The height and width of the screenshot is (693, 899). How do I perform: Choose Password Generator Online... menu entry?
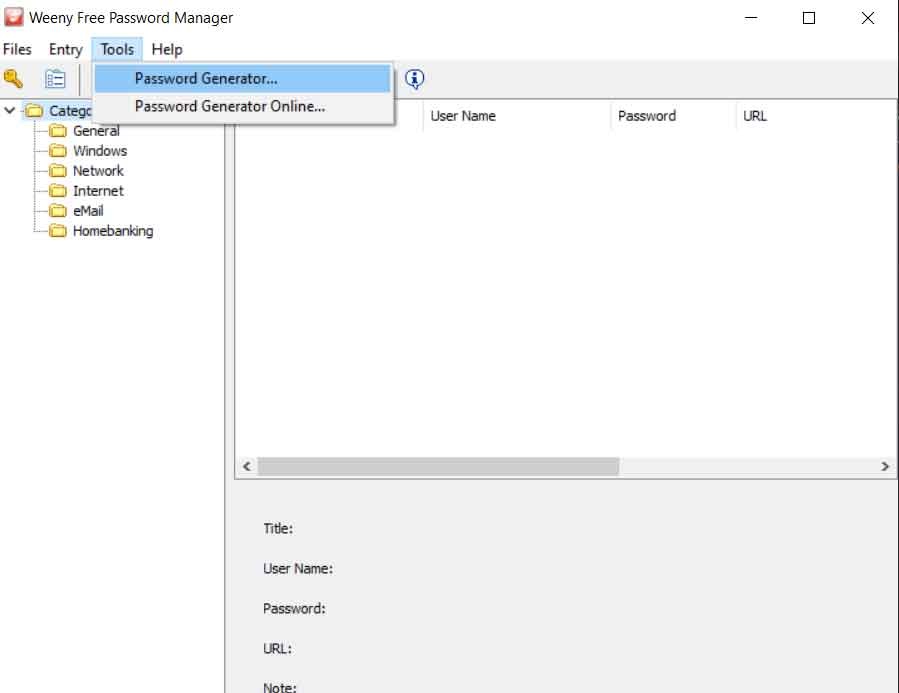243,107
